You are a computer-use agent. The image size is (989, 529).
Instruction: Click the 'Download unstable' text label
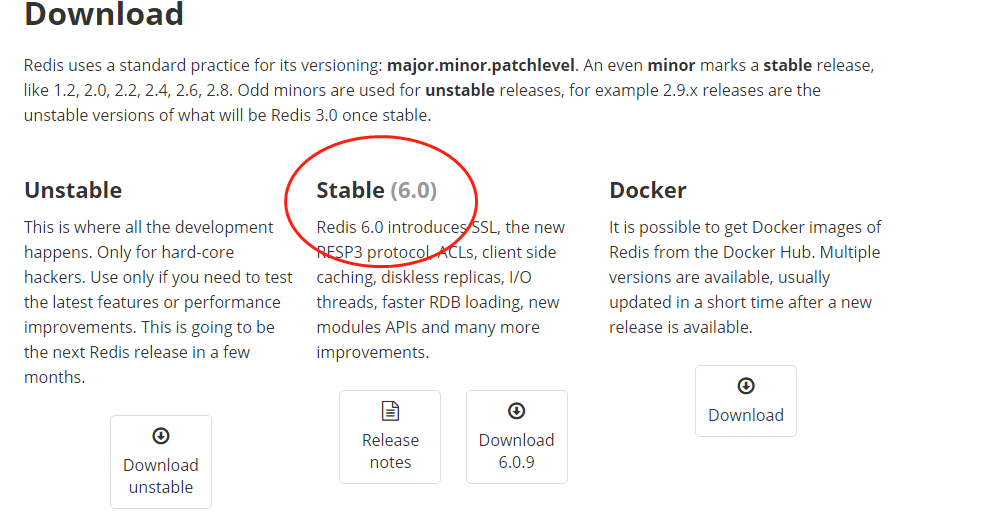[x=161, y=476]
